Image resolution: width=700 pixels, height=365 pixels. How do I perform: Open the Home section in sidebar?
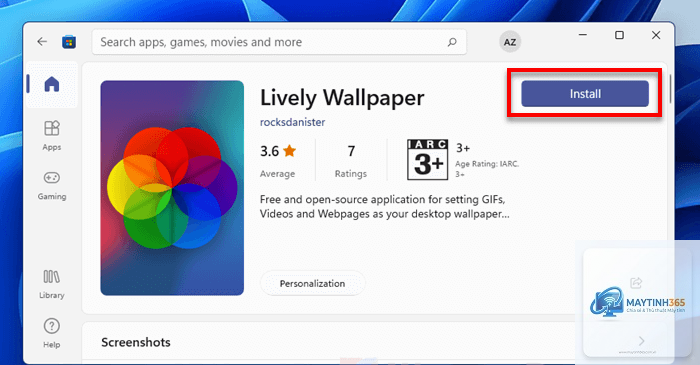(52, 84)
